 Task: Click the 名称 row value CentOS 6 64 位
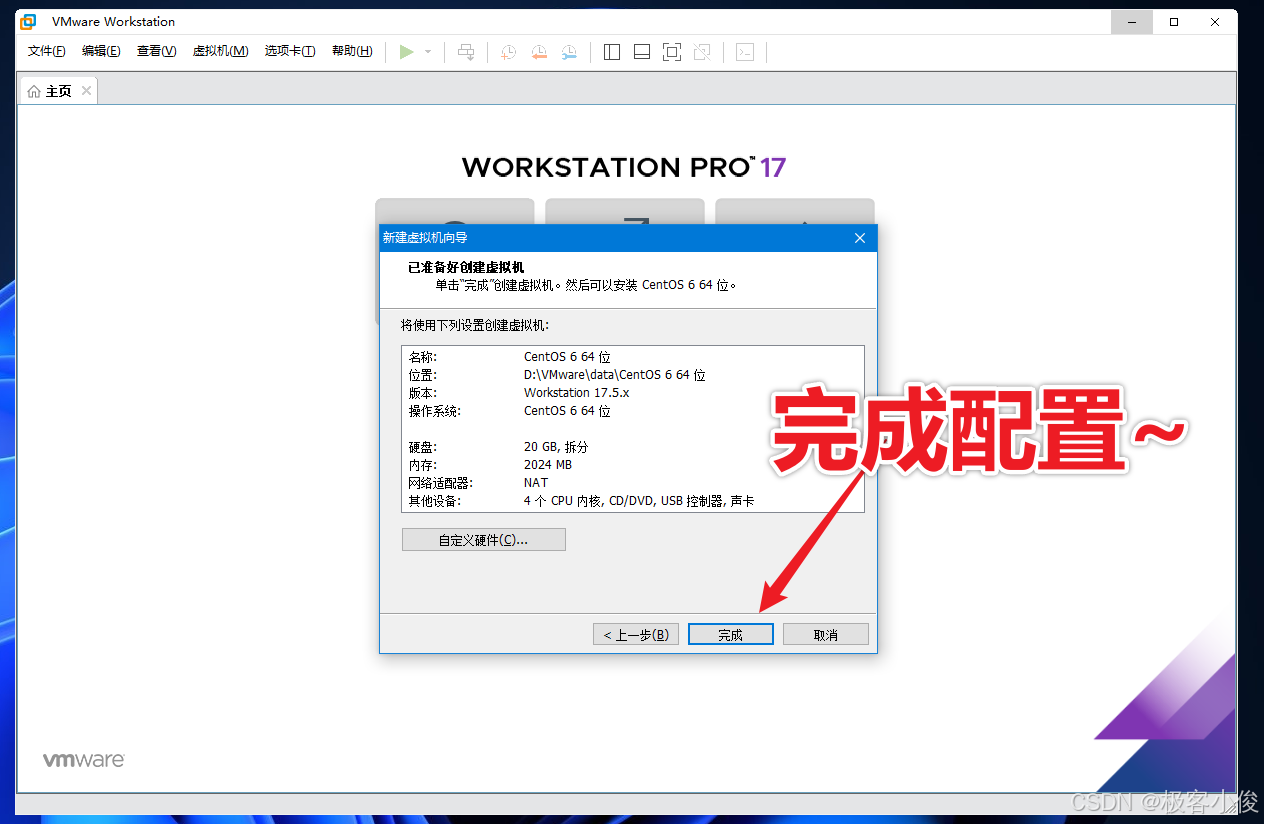tap(567, 357)
